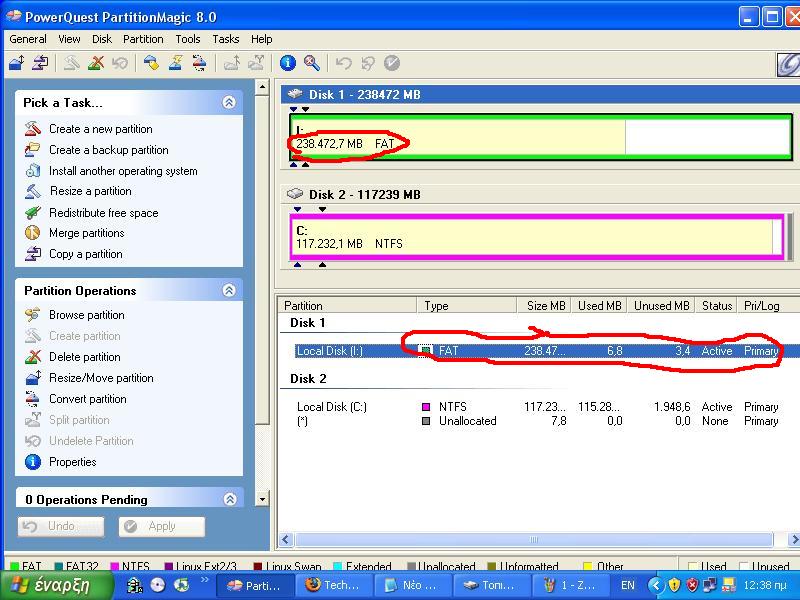Image resolution: width=800 pixels, height=600 pixels.
Task: Click the greyed Merge partitions toolbar icon
Action: [232, 63]
